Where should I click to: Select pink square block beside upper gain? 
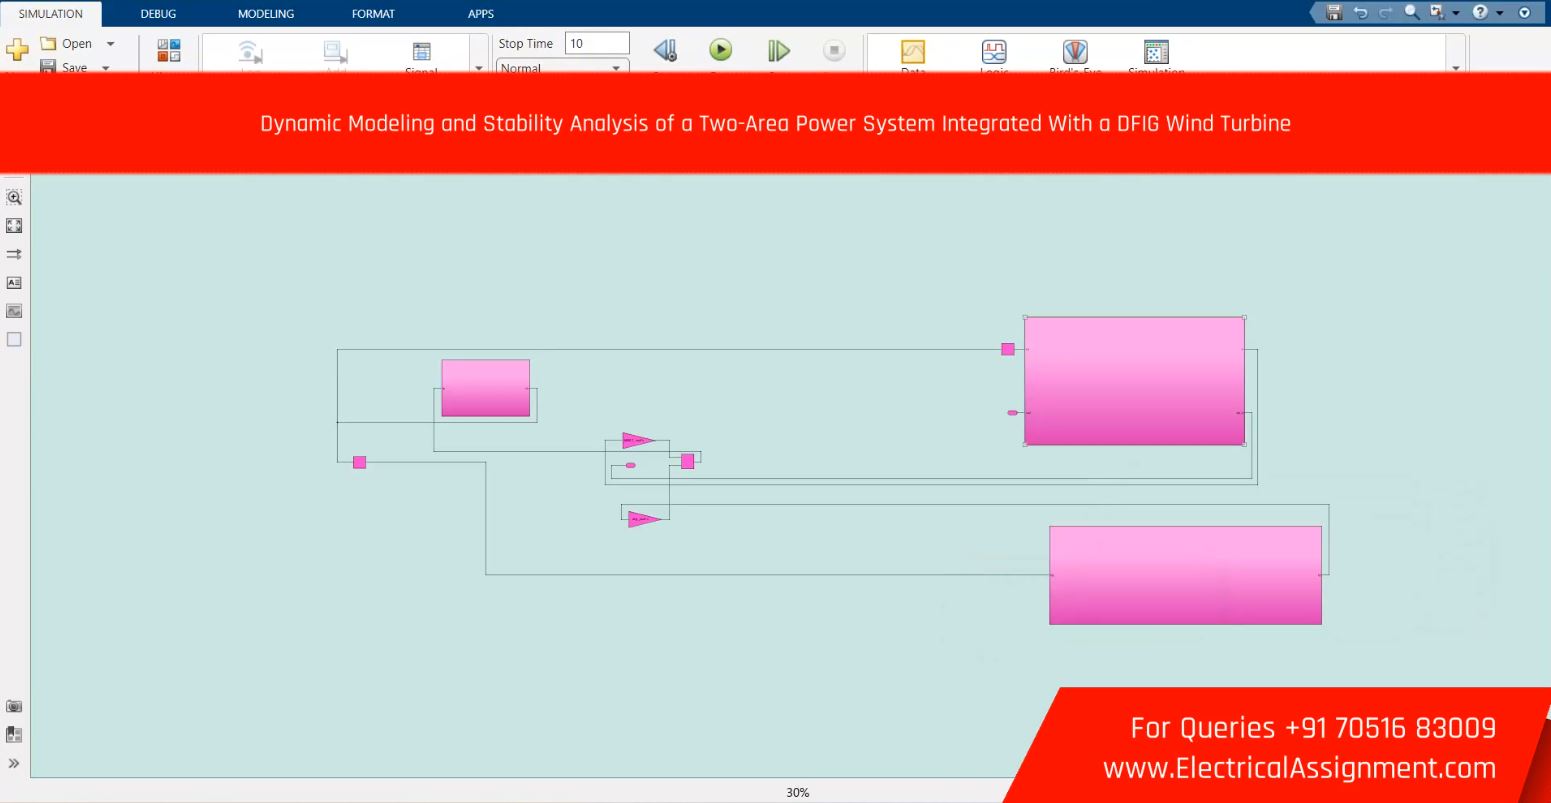[x=687, y=461]
